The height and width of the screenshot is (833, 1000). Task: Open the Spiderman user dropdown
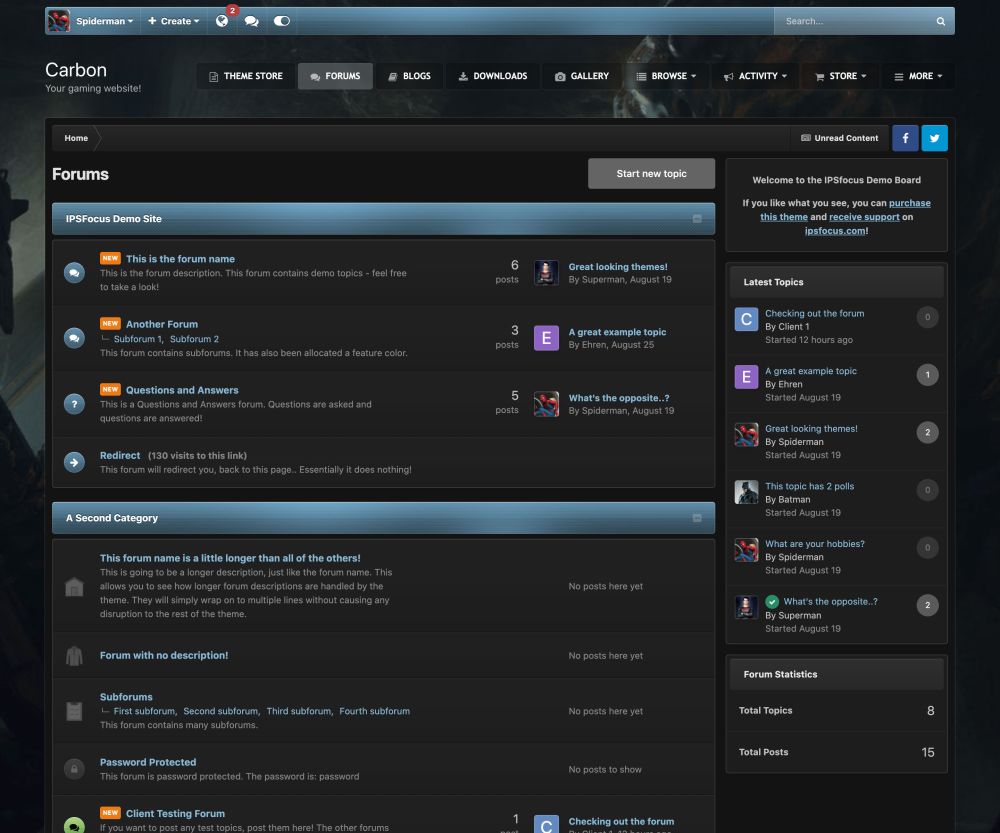coord(91,21)
